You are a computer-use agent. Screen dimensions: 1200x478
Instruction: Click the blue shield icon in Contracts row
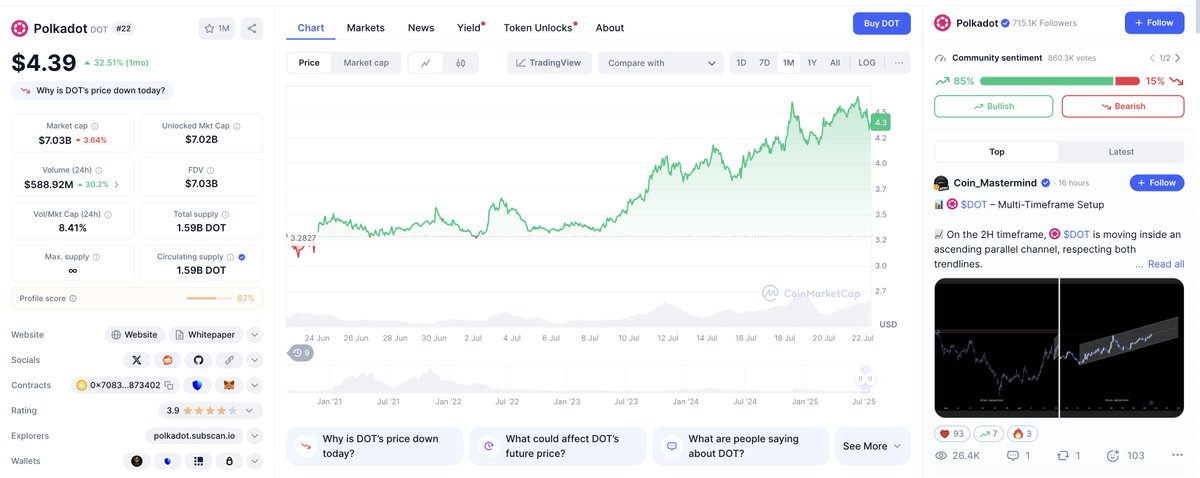(x=198, y=385)
